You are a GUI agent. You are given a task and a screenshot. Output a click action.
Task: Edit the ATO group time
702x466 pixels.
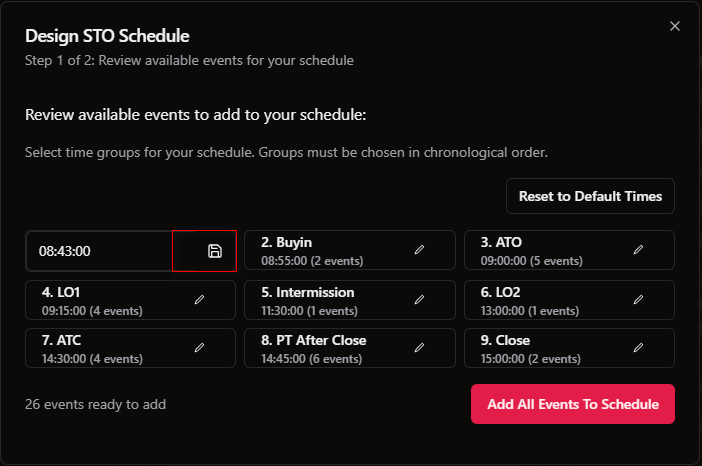click(x=638, y=250)
